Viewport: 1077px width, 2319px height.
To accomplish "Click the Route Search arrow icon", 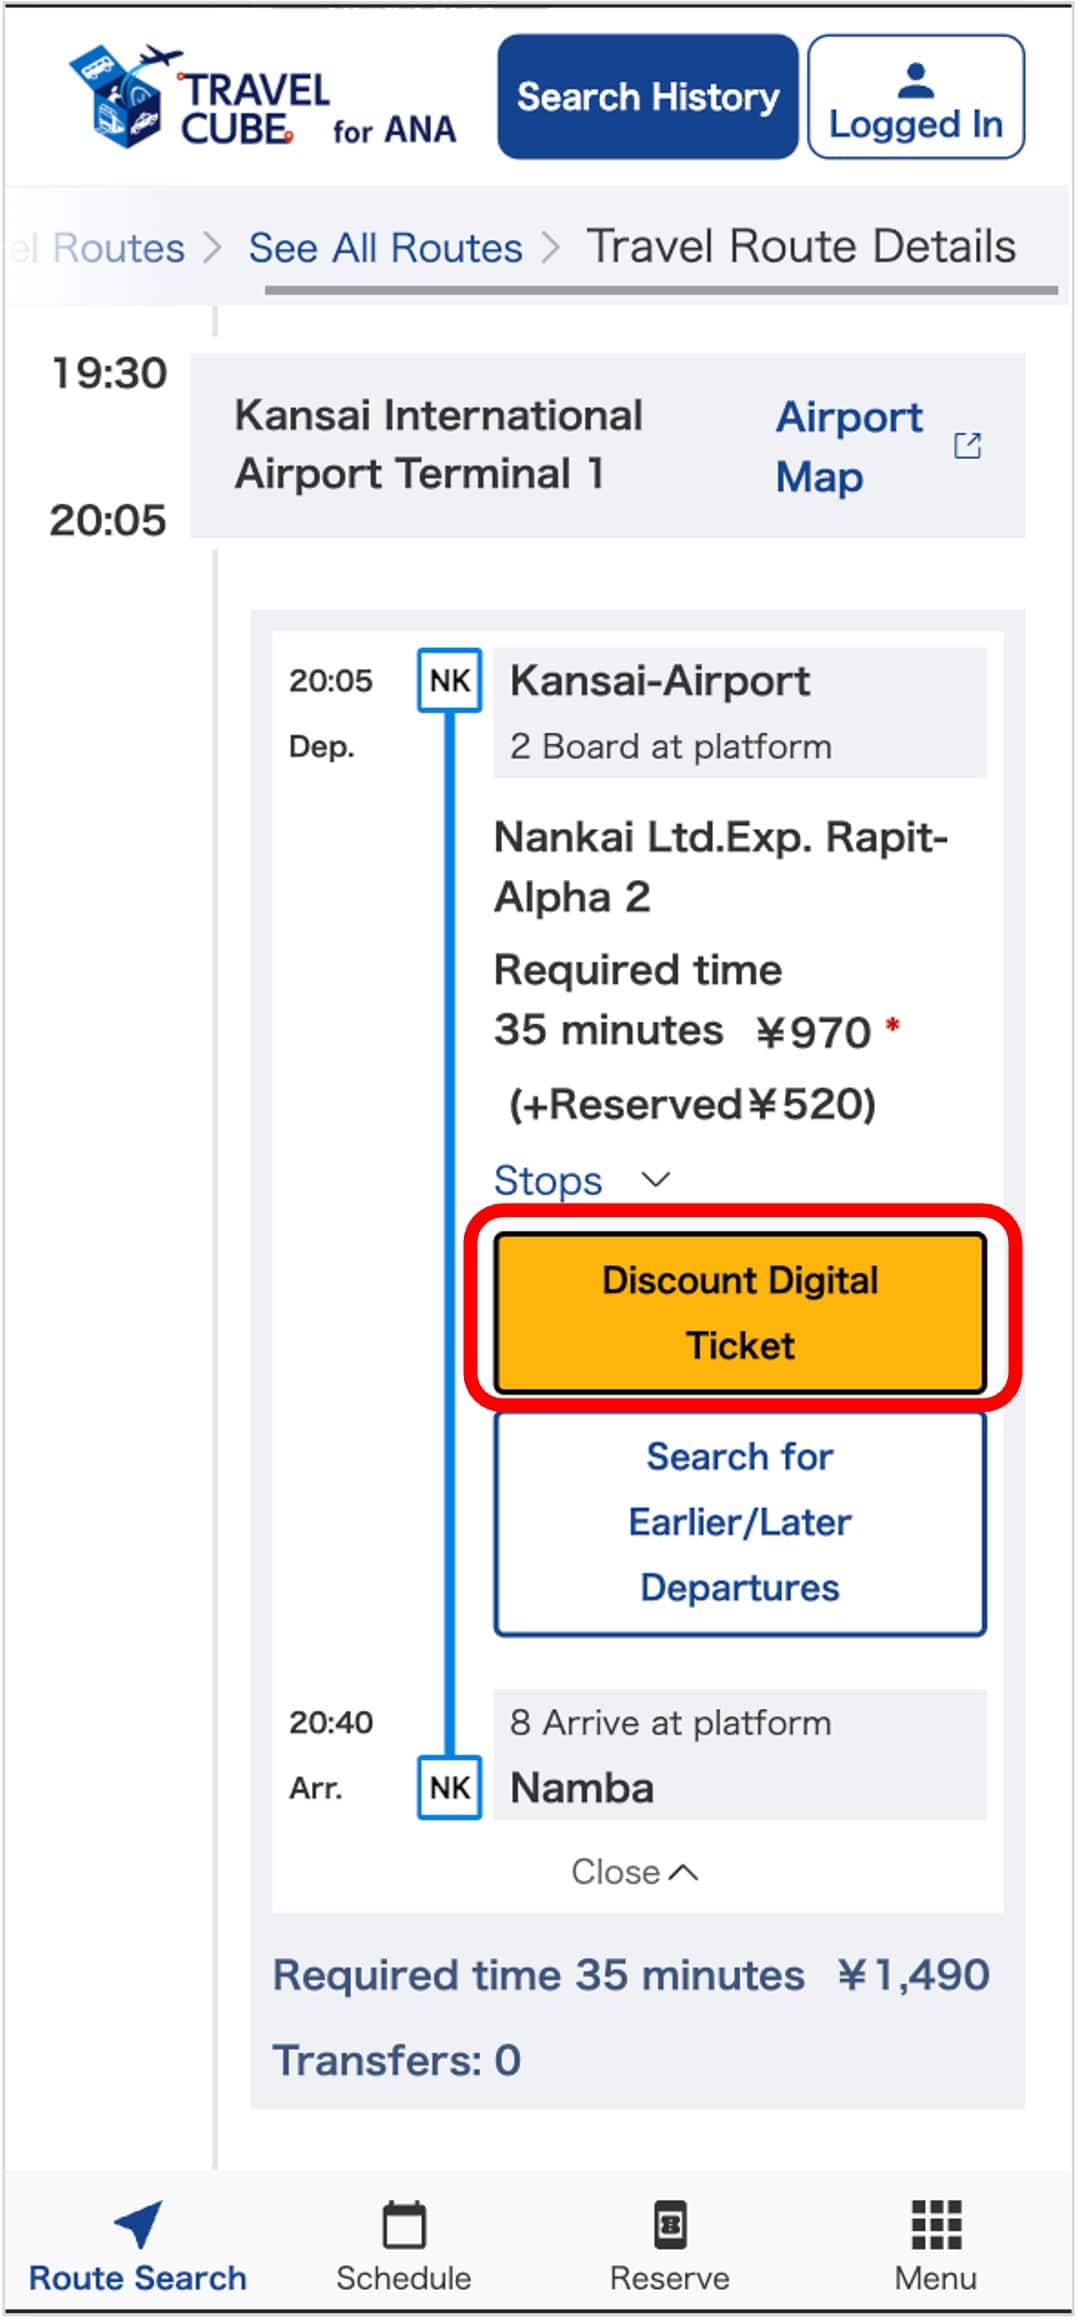I will (x=138, y=2225).
